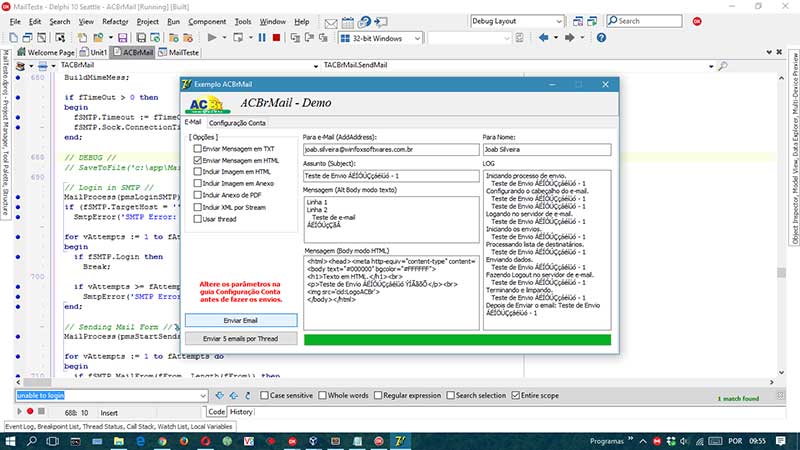
Task: Open TACBrMail class dropdown in editor
Action: point(315,66)
